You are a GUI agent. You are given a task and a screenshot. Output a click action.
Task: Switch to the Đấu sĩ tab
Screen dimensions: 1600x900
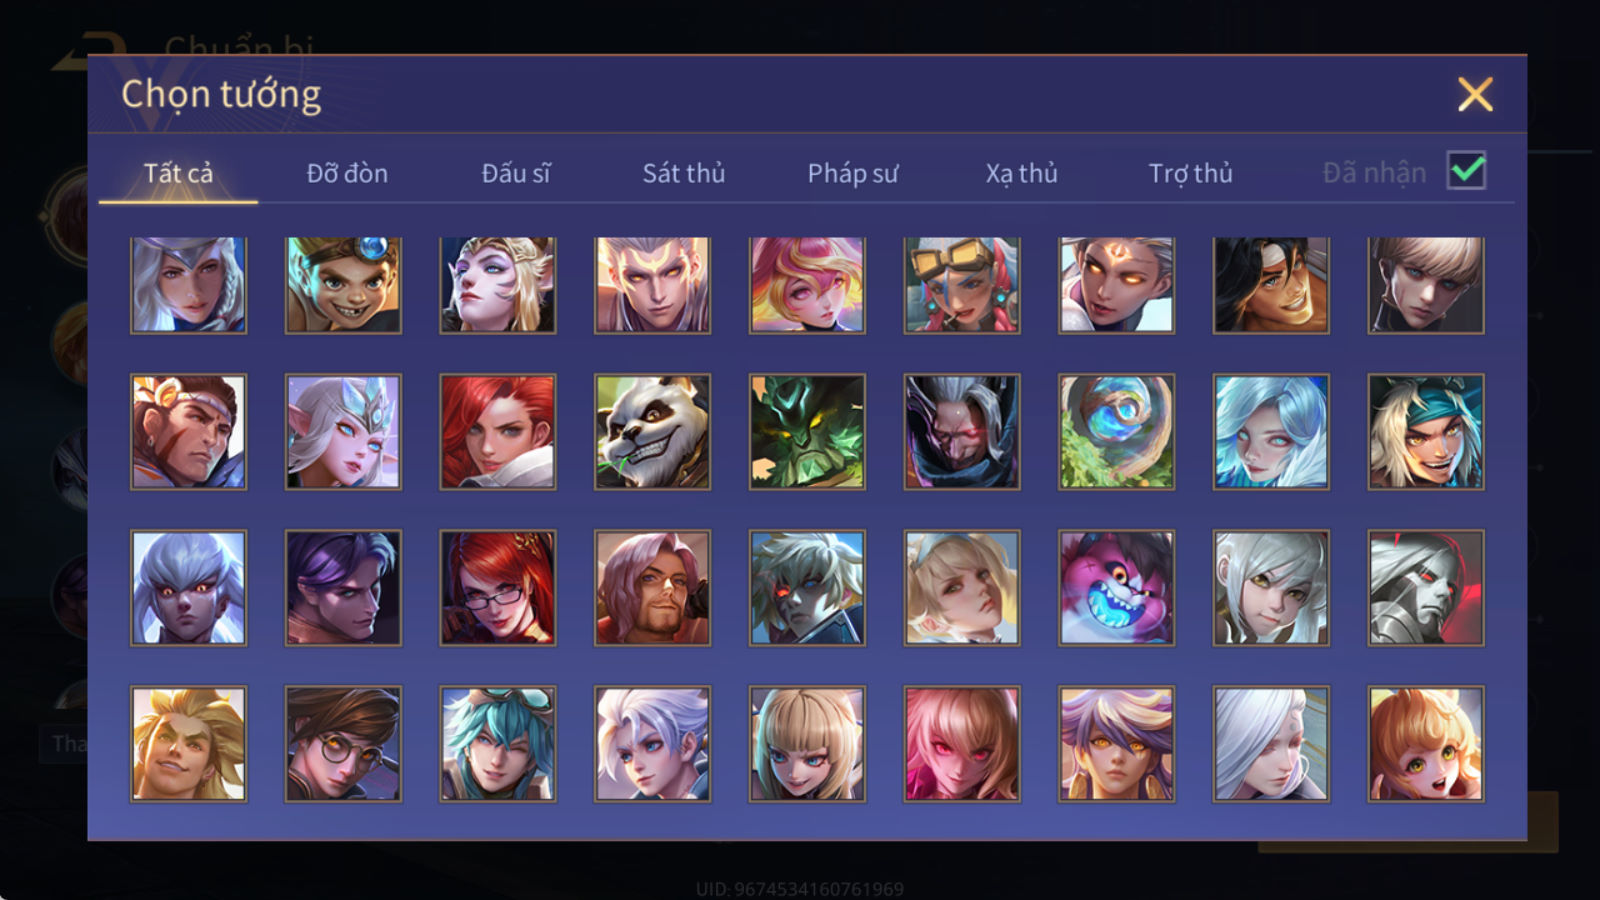point(516,173)
